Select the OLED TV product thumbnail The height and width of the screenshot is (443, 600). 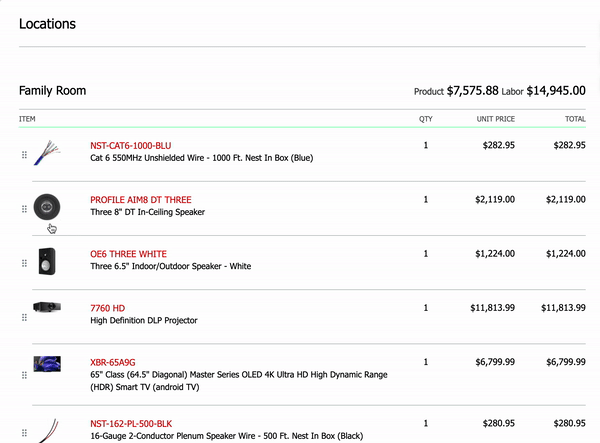coord(47,364)
